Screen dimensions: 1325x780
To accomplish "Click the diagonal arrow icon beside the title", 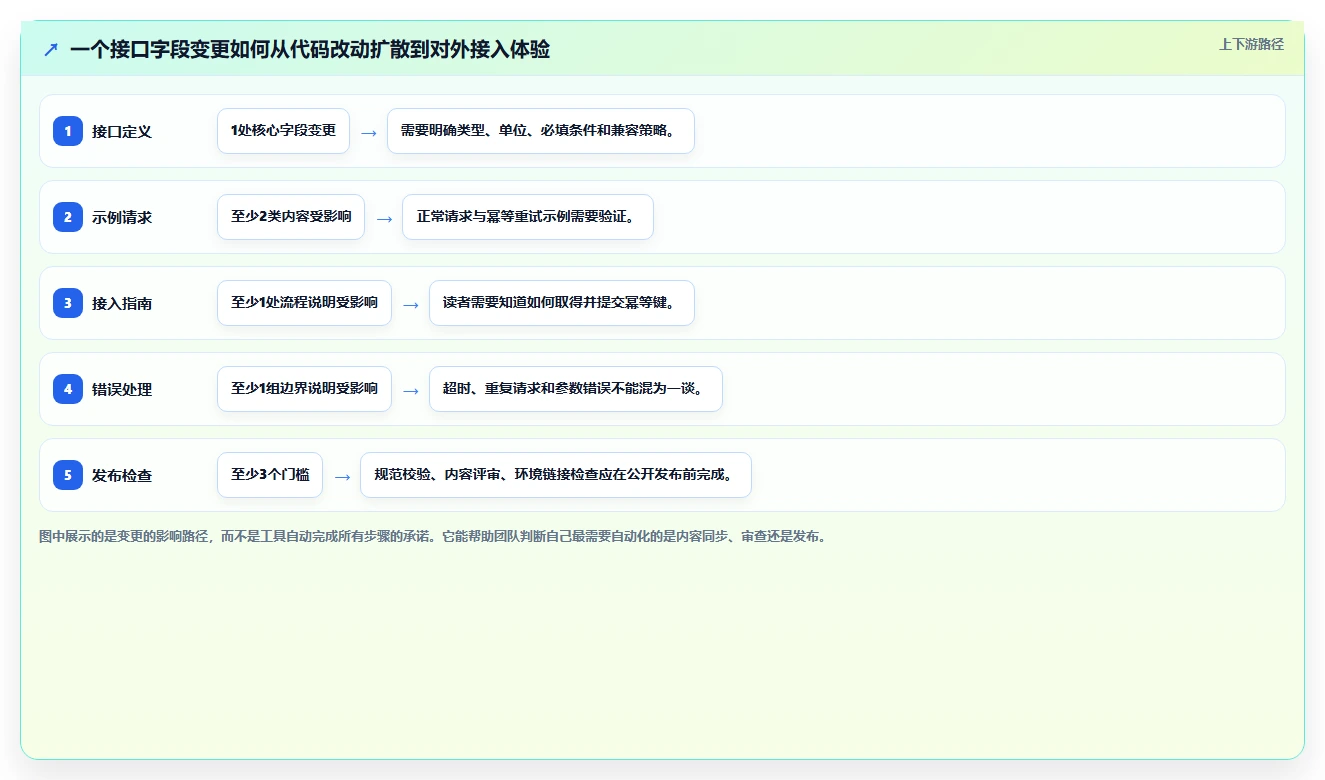I will pos(51,49).
